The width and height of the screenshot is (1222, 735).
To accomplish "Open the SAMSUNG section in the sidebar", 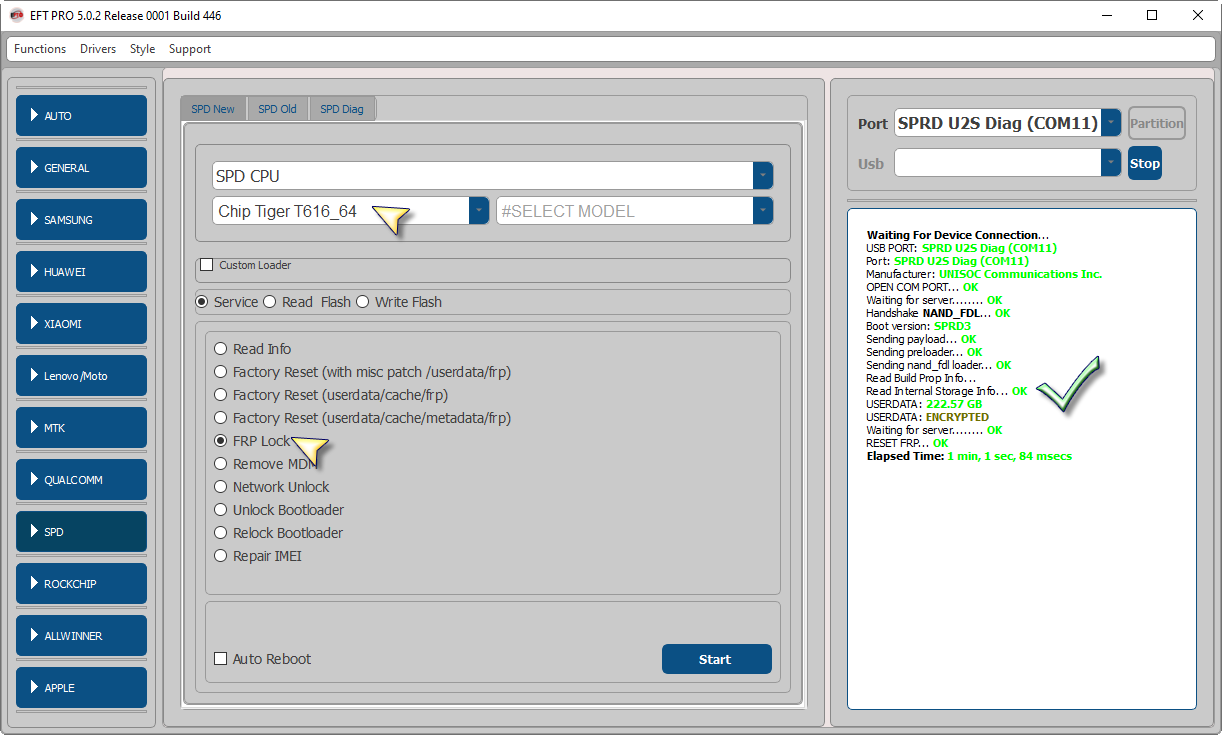I will tap(81, 220).
